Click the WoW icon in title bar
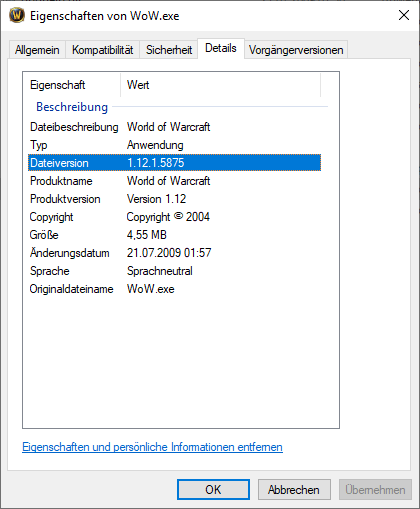Screen dimensions: 420x509 [17, 15]
